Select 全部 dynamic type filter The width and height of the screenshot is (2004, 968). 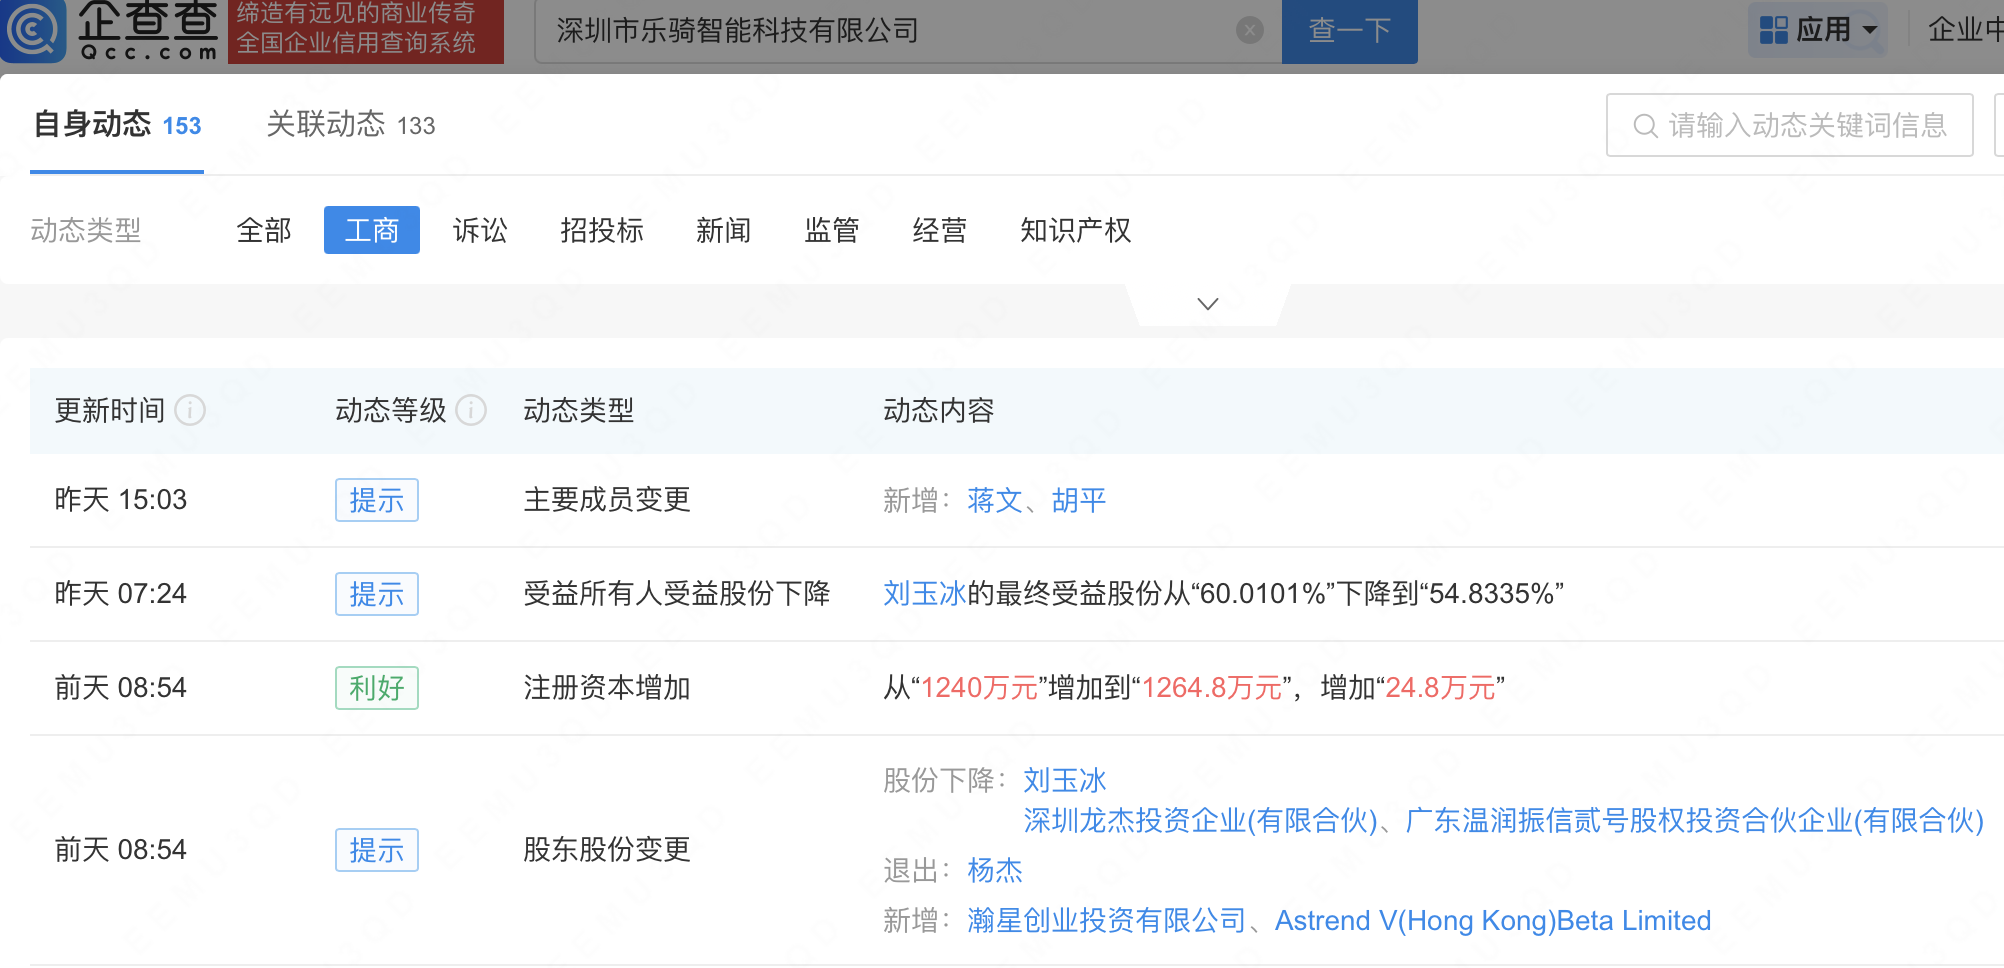click(264, 231)
